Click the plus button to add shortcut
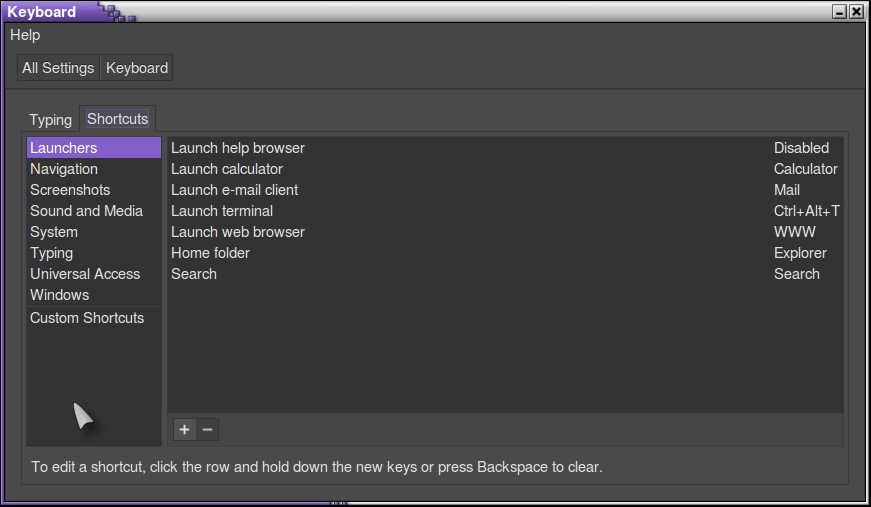This screenshot has width=871, height=507. [x=184, y=429]
